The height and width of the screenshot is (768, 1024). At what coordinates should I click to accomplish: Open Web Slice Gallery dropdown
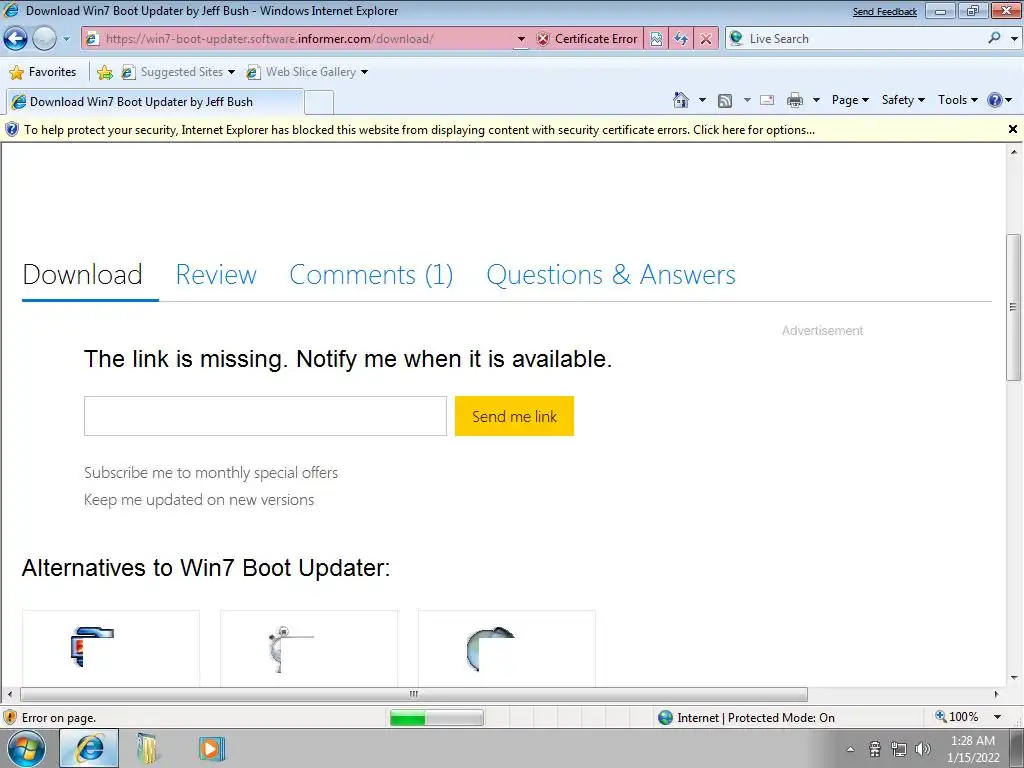point(307,72)
